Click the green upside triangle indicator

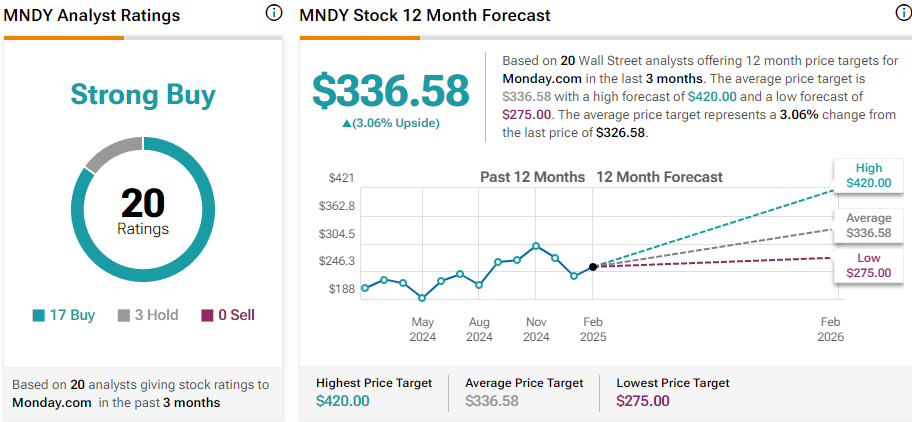coord(347,123)
